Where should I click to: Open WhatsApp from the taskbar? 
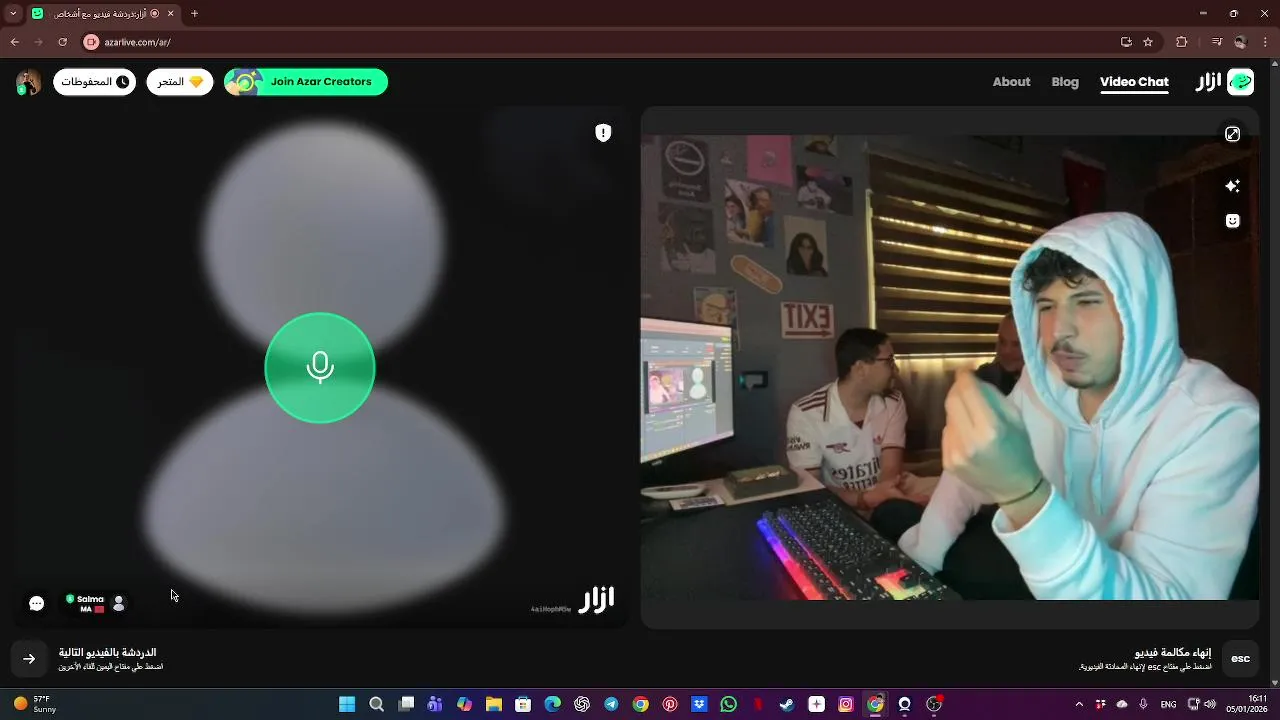(729, 704)
